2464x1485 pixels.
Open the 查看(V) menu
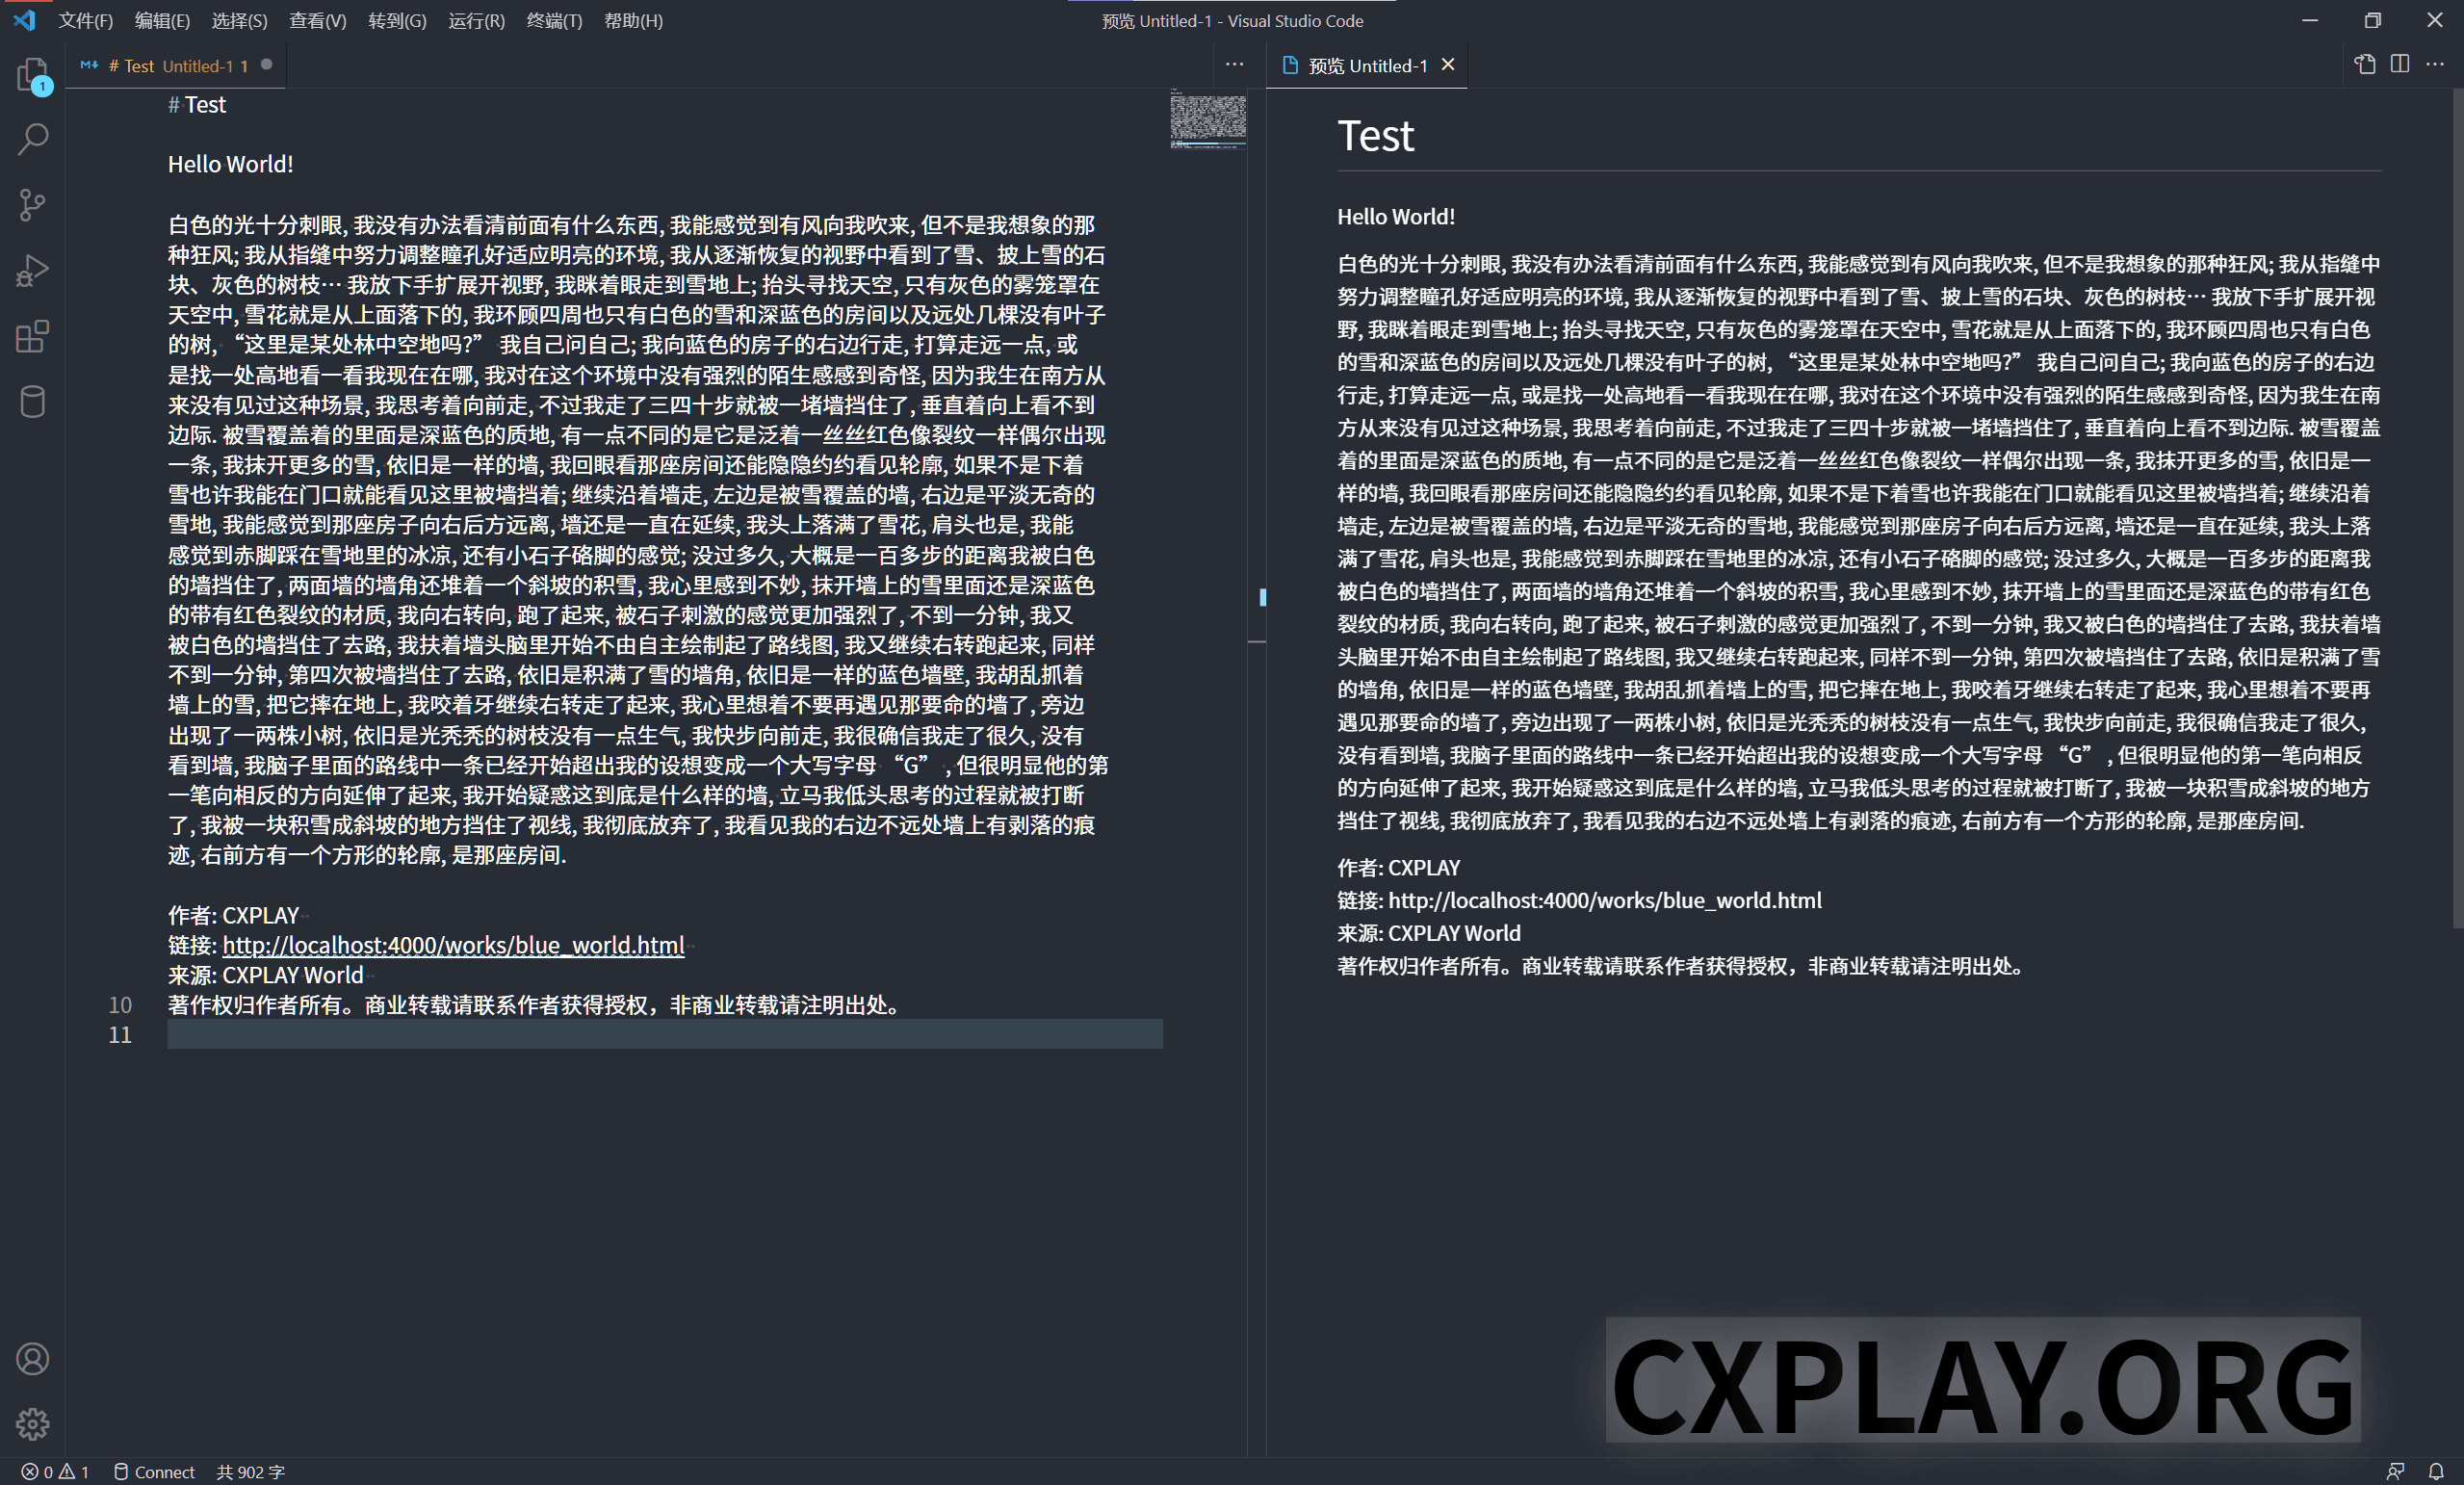coord(317,20)
